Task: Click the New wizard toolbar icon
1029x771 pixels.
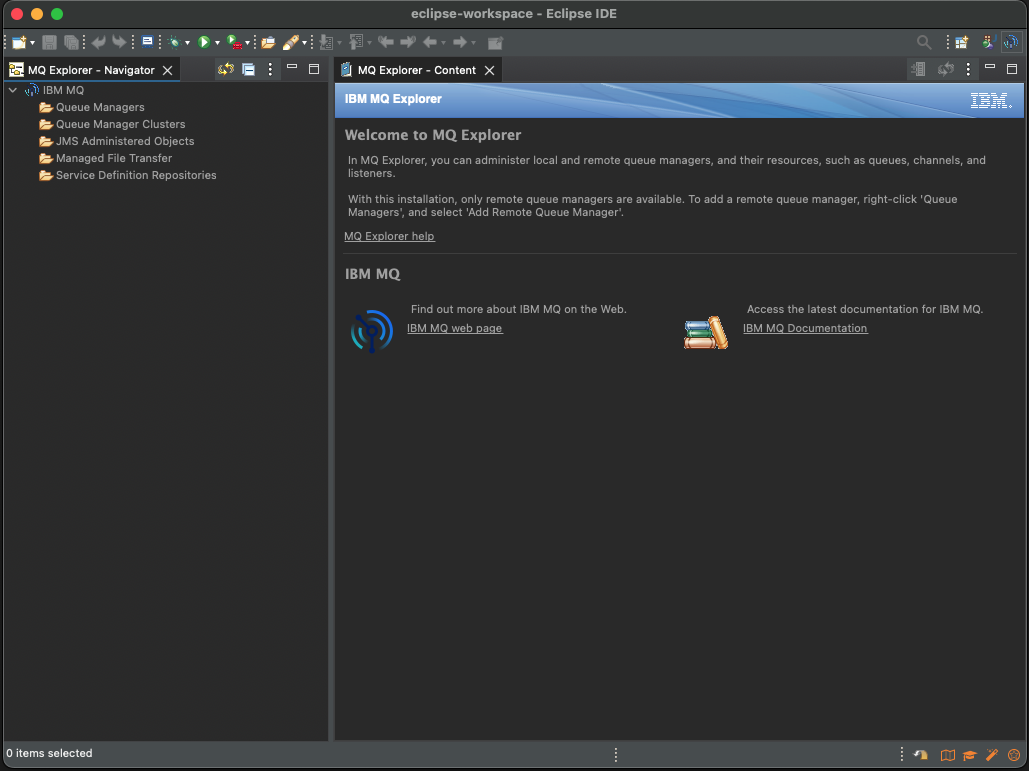Action: pyautogui.click(x=19, y=43)
